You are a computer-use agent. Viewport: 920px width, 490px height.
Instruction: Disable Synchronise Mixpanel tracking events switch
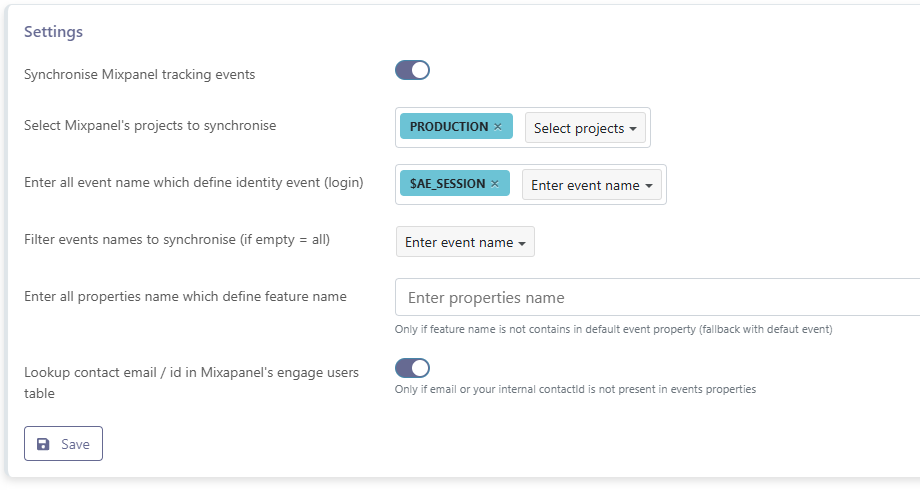(412, 70)
